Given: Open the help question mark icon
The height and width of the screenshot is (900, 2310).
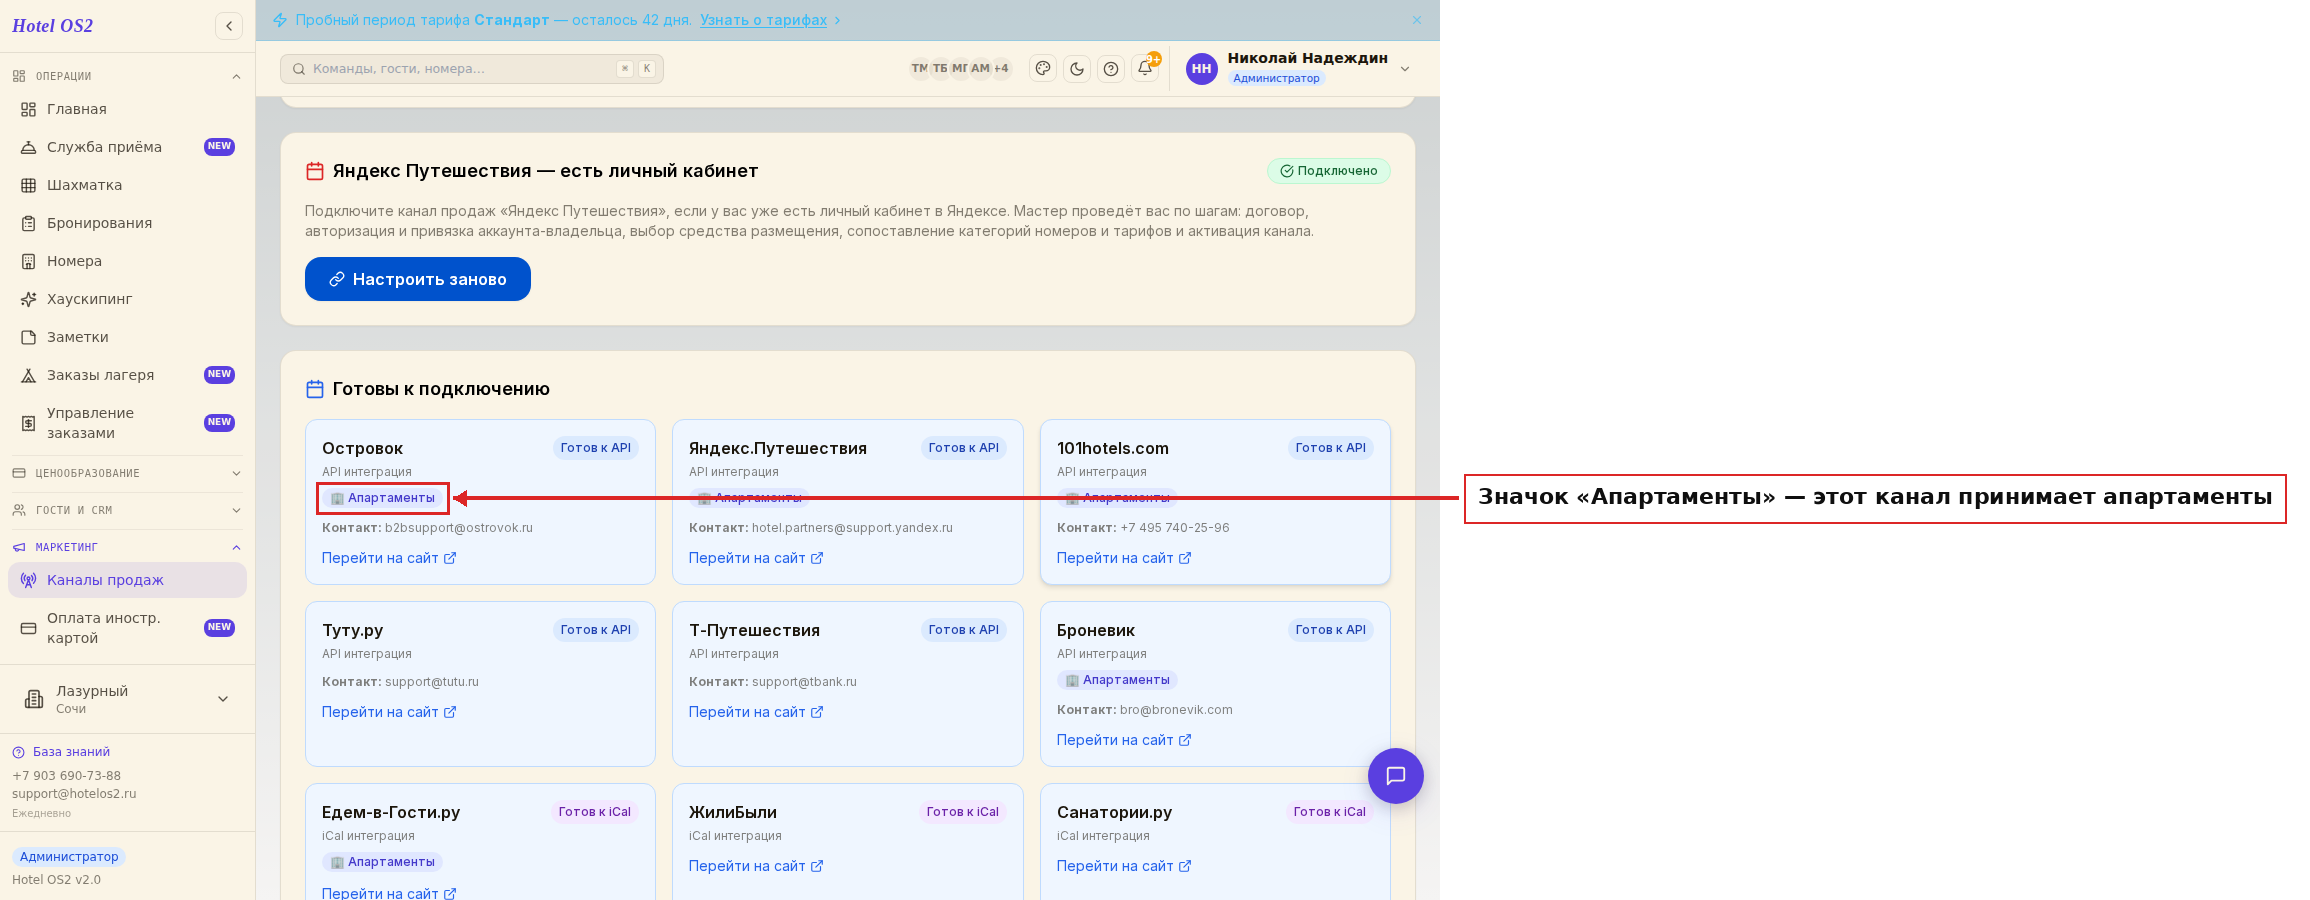Looking at the screenshot, I should click(x=1111, y=69).
